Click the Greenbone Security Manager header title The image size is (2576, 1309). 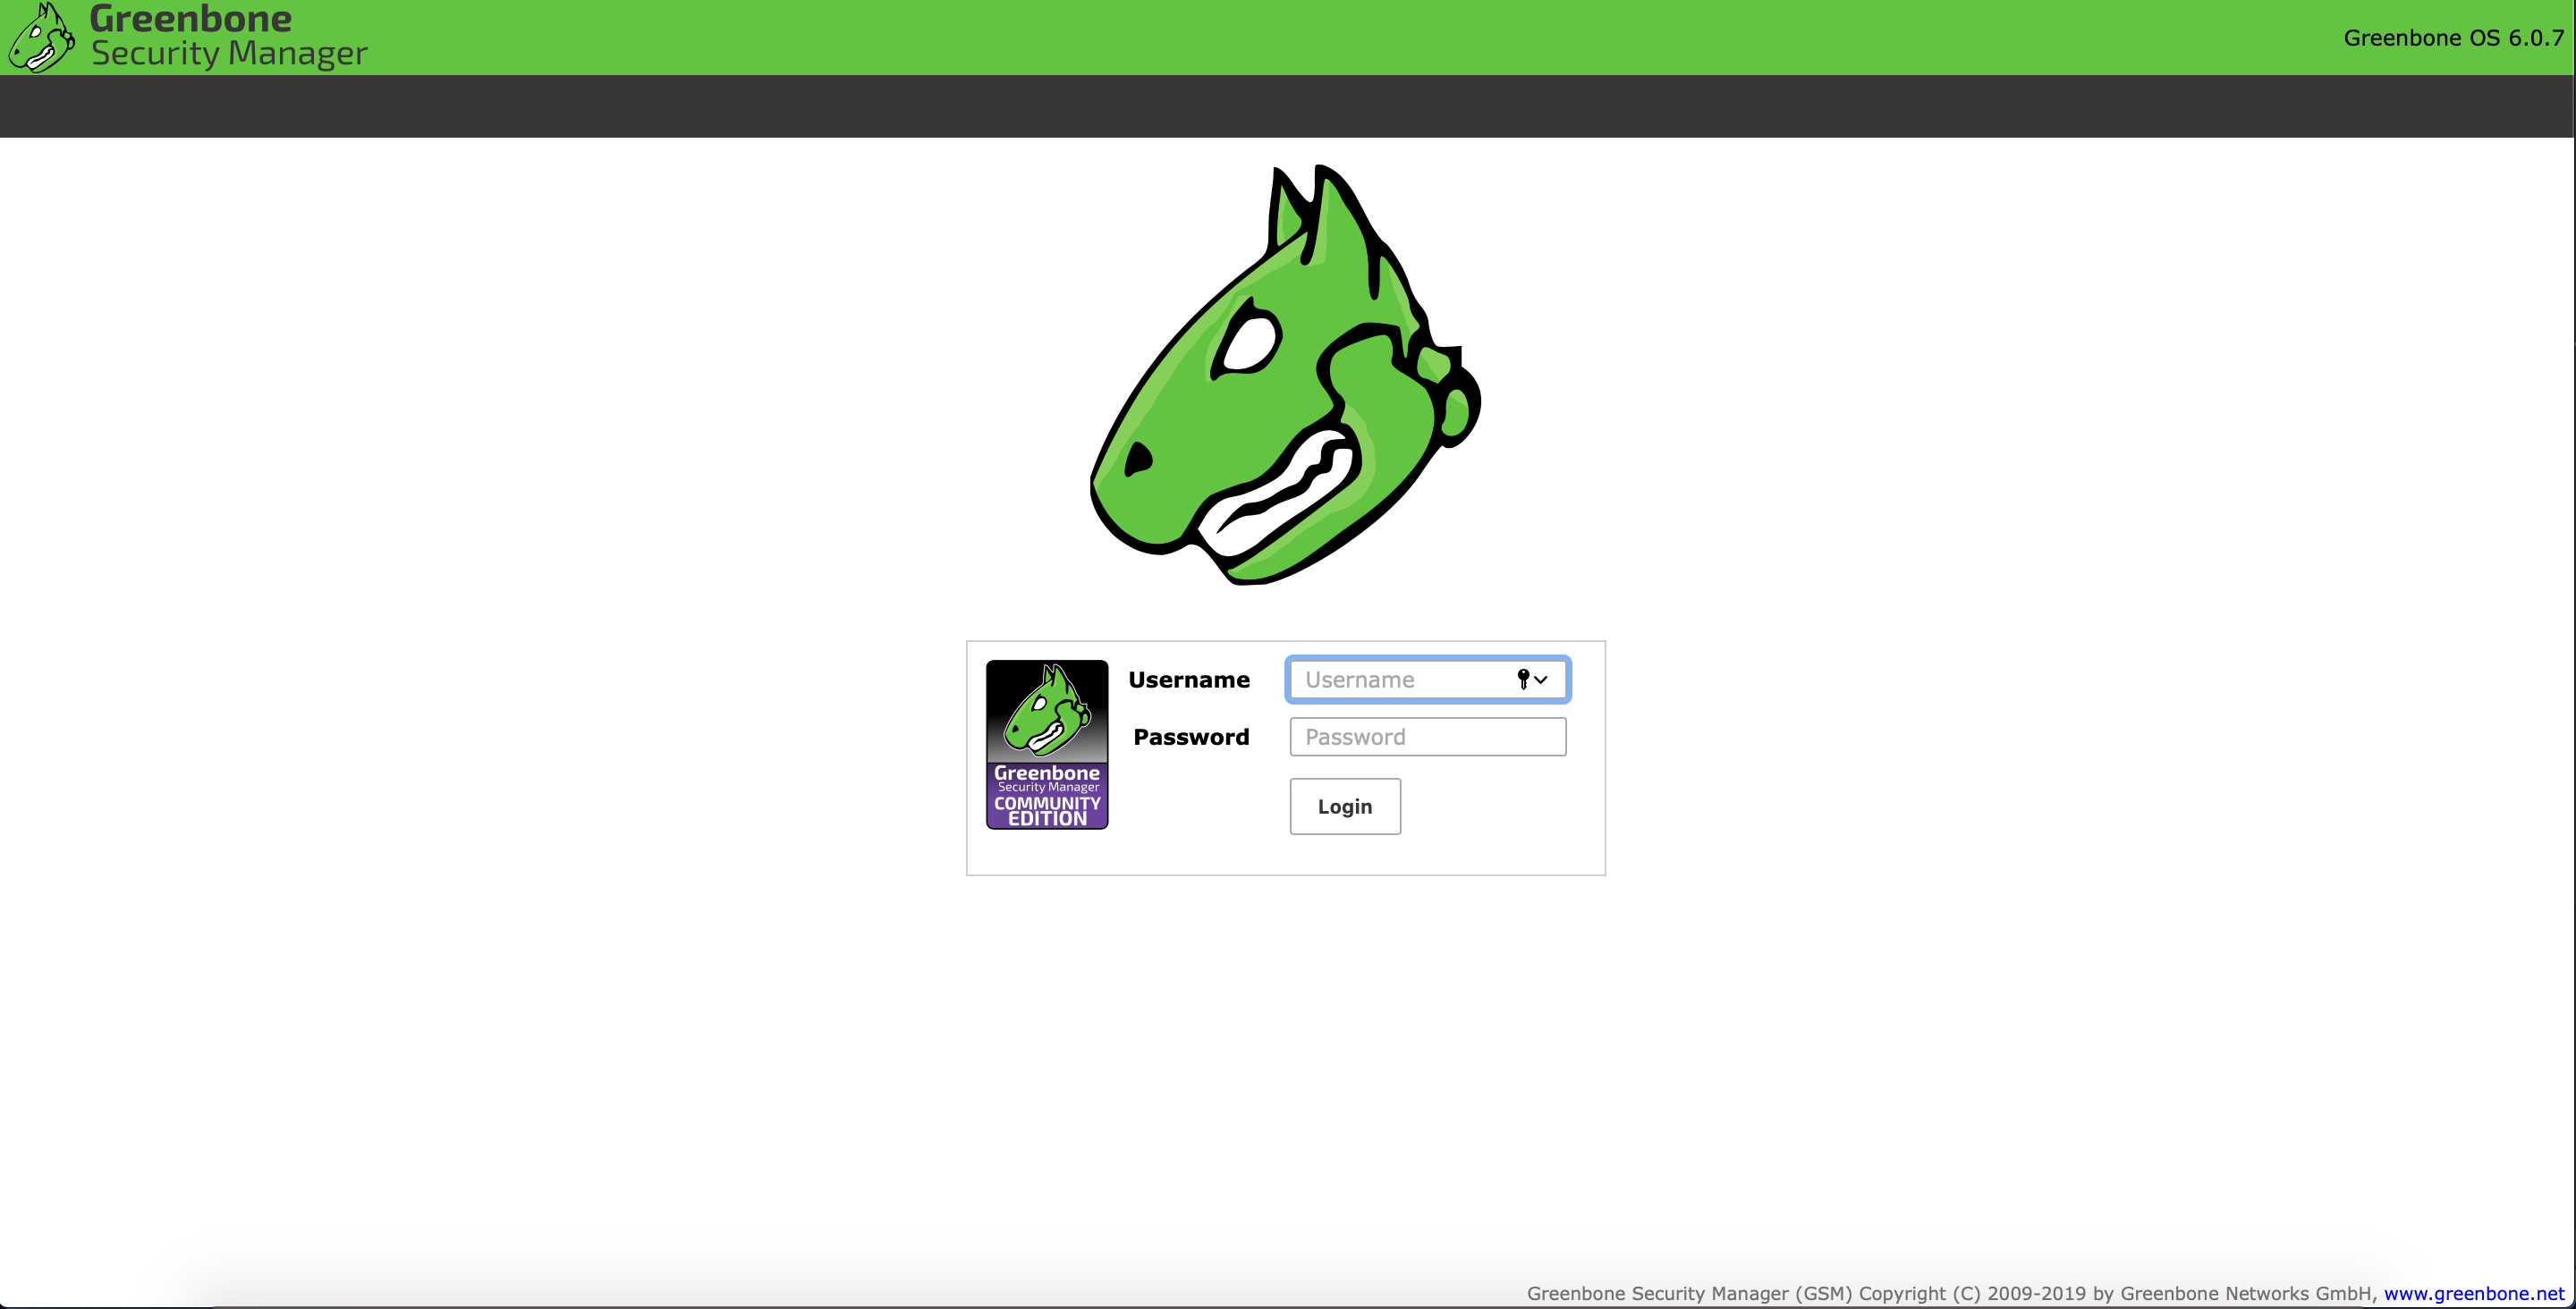tap(228, 36)
